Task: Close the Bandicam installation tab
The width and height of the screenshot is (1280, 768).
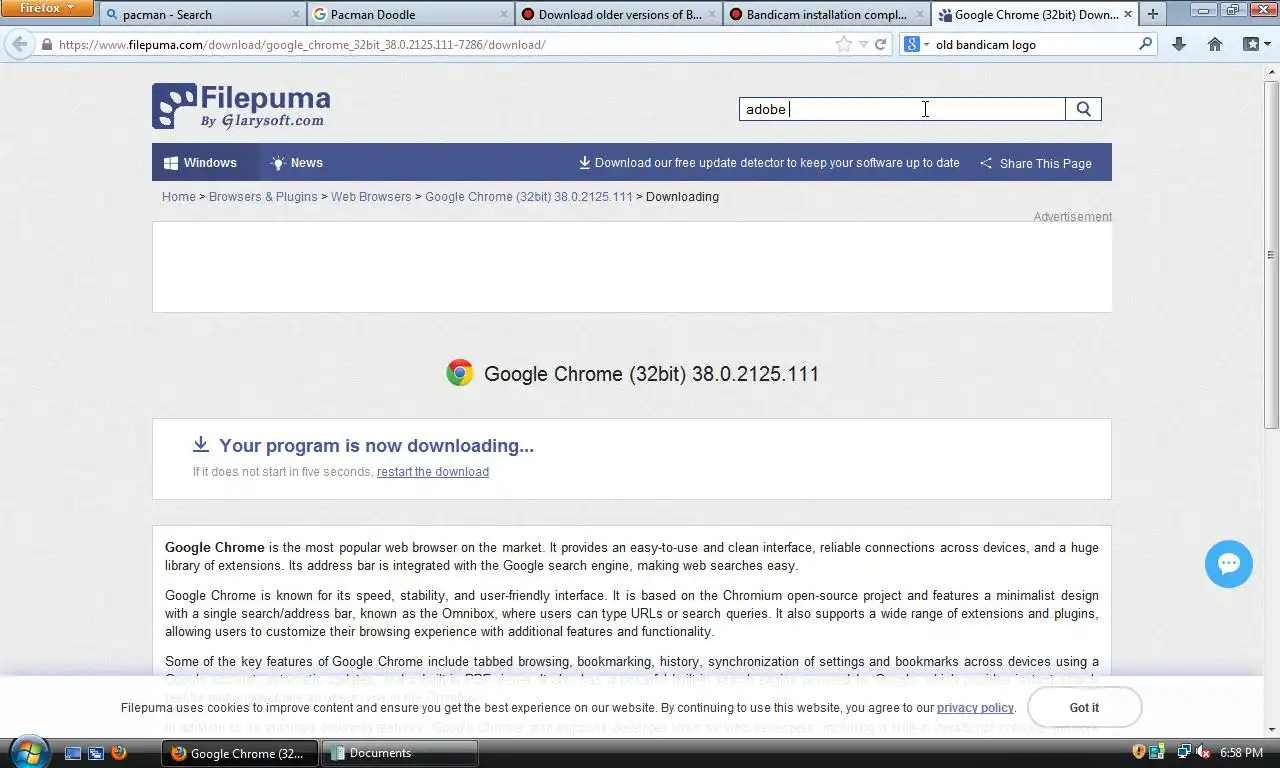Action: 920,14
